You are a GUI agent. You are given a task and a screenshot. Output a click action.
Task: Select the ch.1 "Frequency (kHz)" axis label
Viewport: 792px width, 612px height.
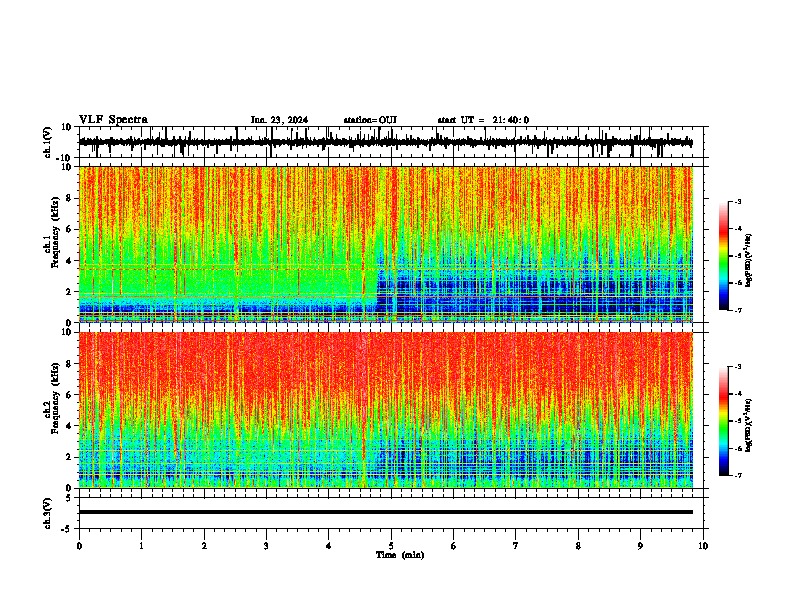[x=55, y=232]
